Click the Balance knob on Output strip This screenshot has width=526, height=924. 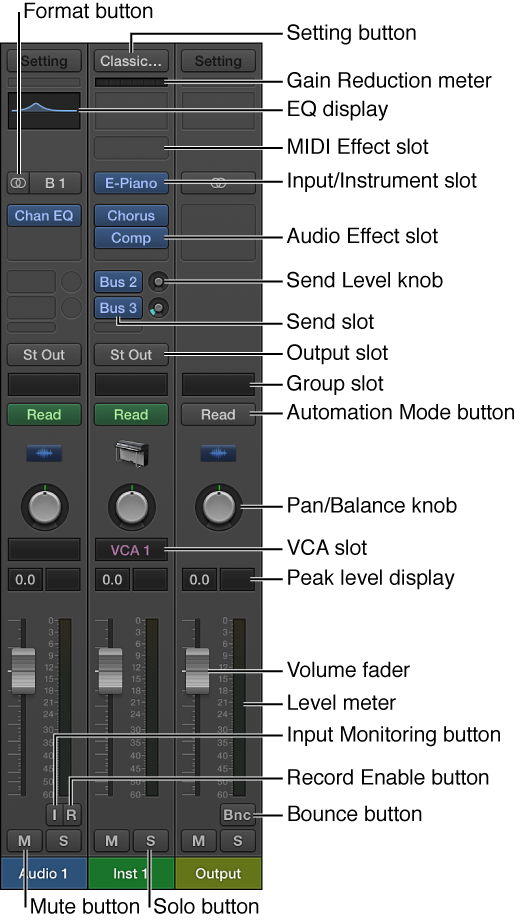tap(219, 507)
